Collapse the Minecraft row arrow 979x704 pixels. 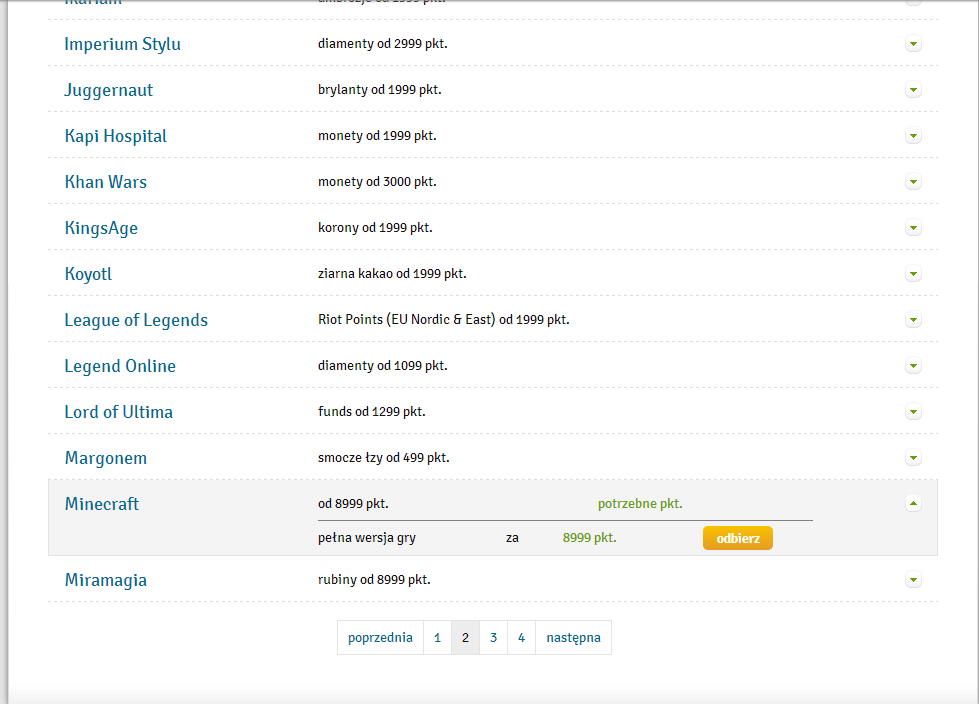tap(913, 503)
